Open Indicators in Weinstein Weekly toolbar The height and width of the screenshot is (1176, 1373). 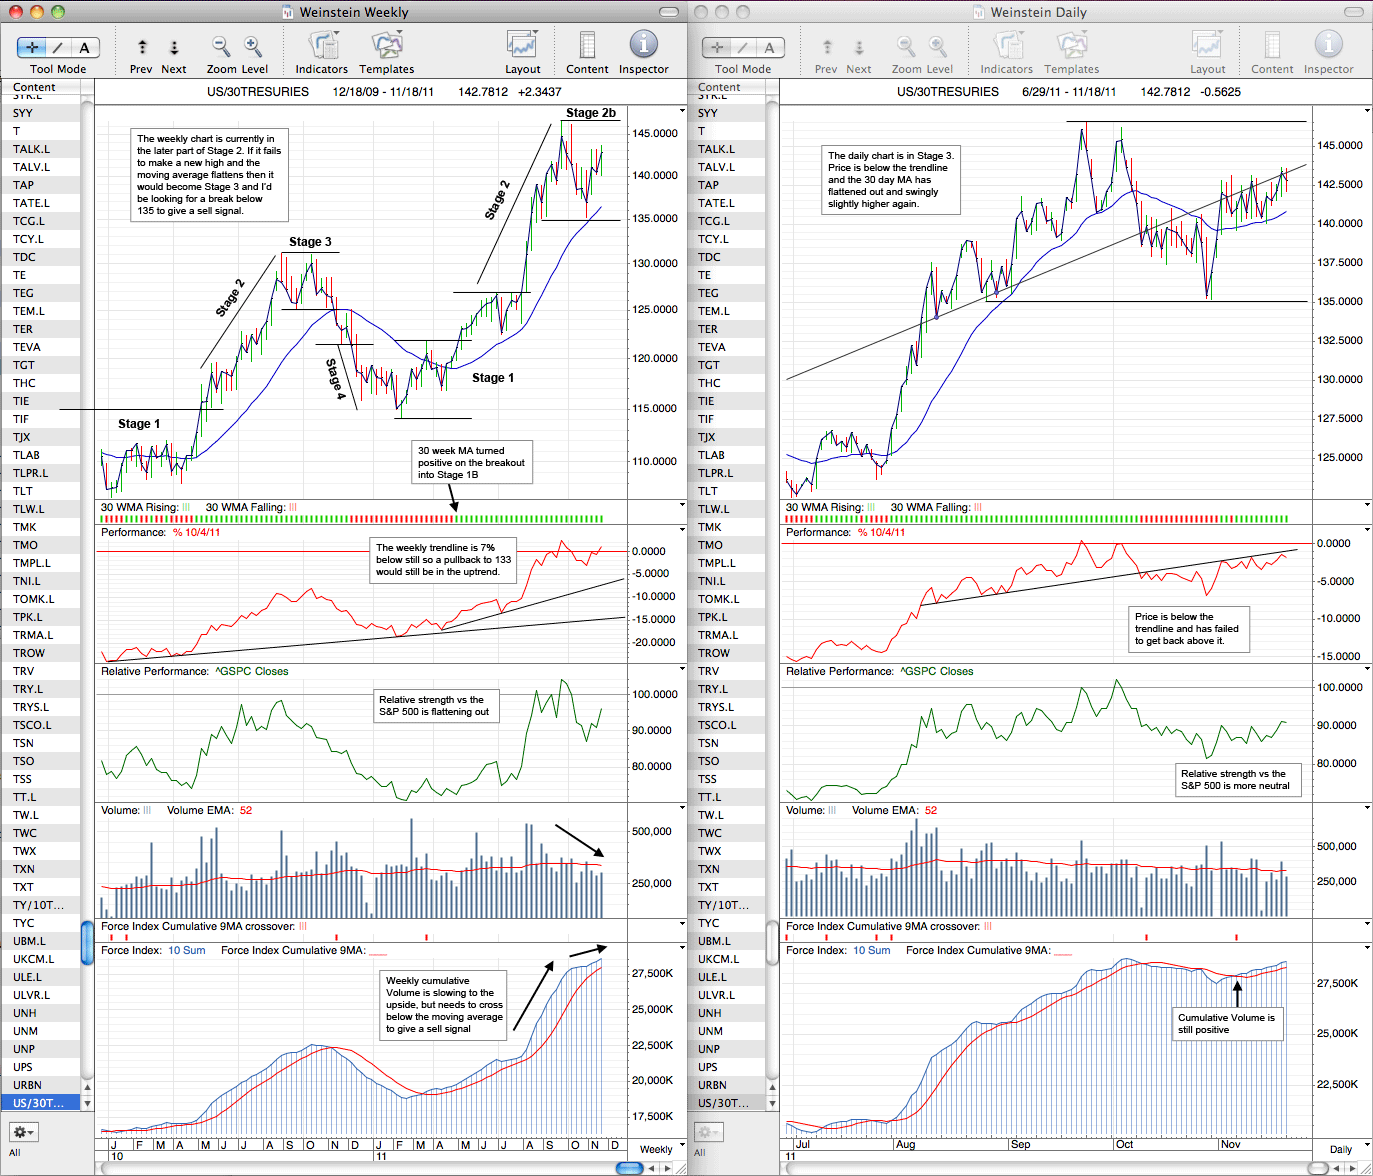pyautogui.click(x=322, y=46)
